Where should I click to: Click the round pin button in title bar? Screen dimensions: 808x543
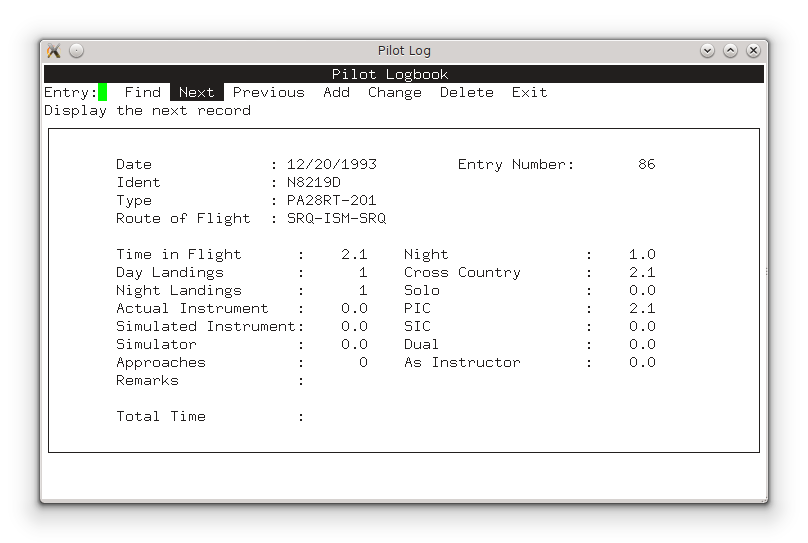[77, 51]
